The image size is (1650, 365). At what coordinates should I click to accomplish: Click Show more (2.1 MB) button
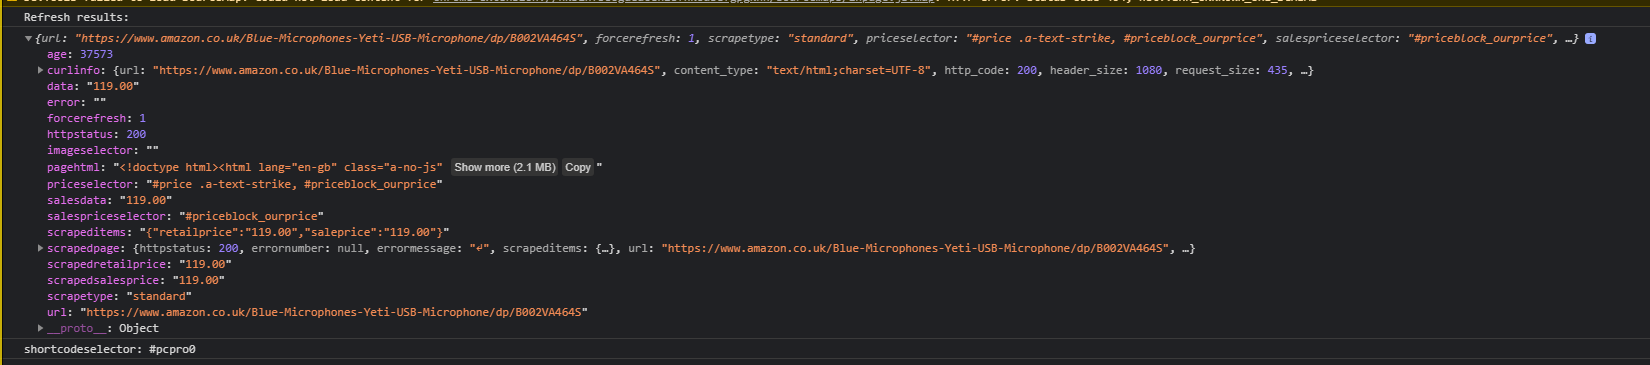(x=504, y=167)
